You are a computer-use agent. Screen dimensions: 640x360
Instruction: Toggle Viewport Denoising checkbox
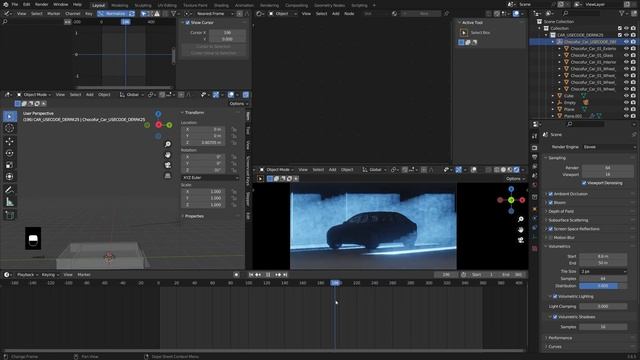[584, 183]
